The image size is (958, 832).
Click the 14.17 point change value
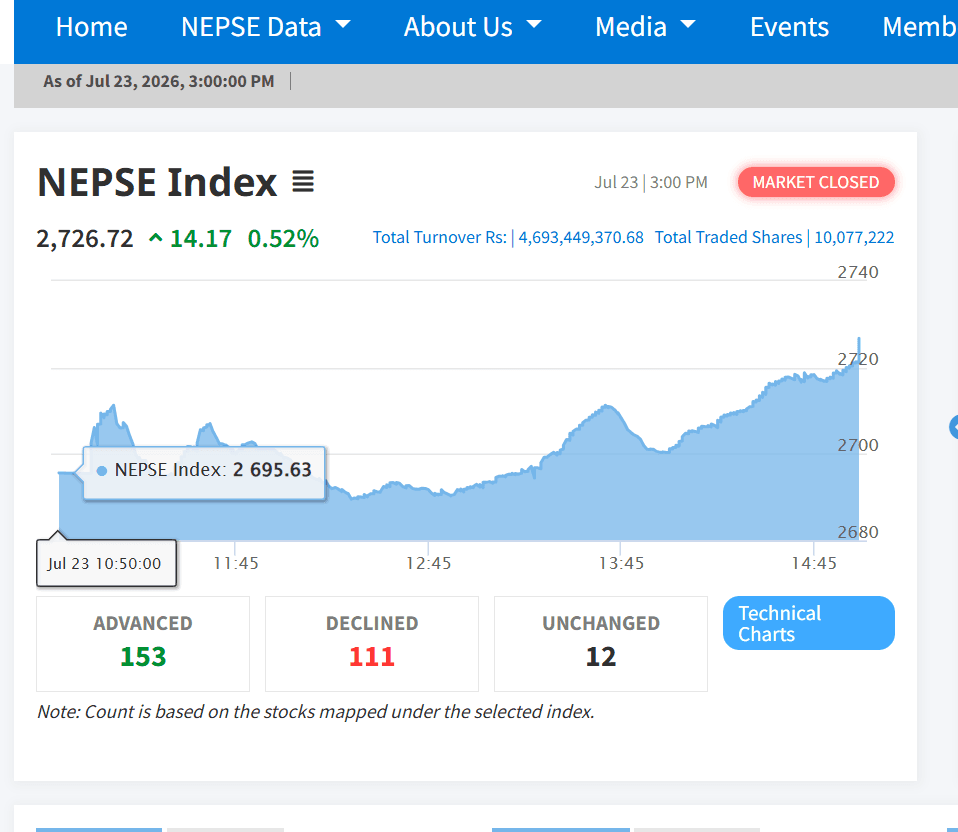pyautogui.click(x=200, y=238)
